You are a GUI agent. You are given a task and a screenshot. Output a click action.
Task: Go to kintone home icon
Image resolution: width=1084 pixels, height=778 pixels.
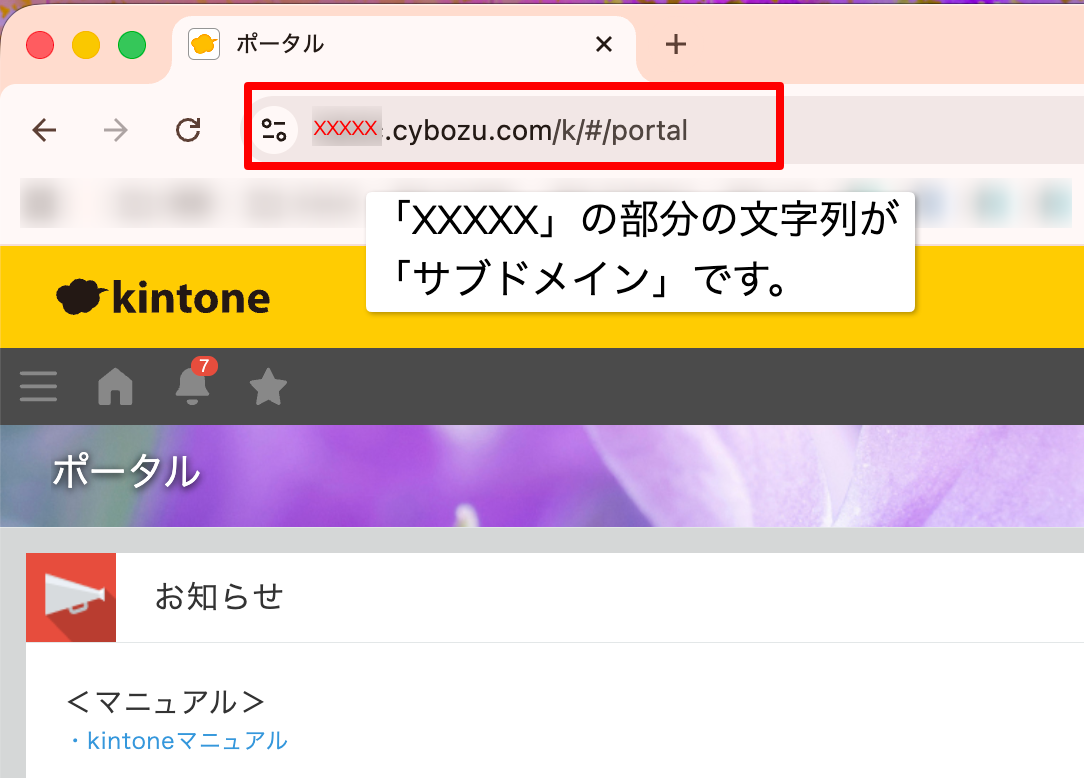(x=115, y=386)
